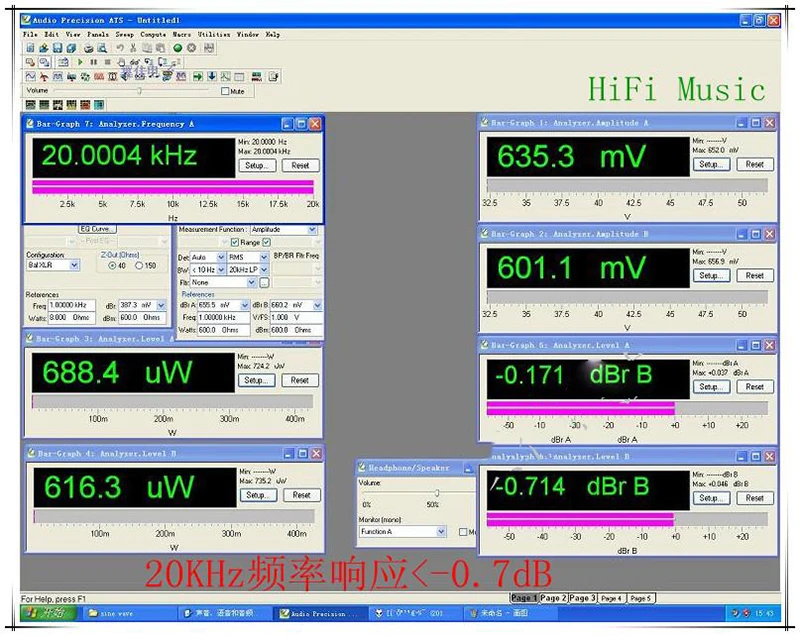This screenshot has height=636, width=800.
Task: Open the dBr A units dropdown
Action: pos(244,305)
